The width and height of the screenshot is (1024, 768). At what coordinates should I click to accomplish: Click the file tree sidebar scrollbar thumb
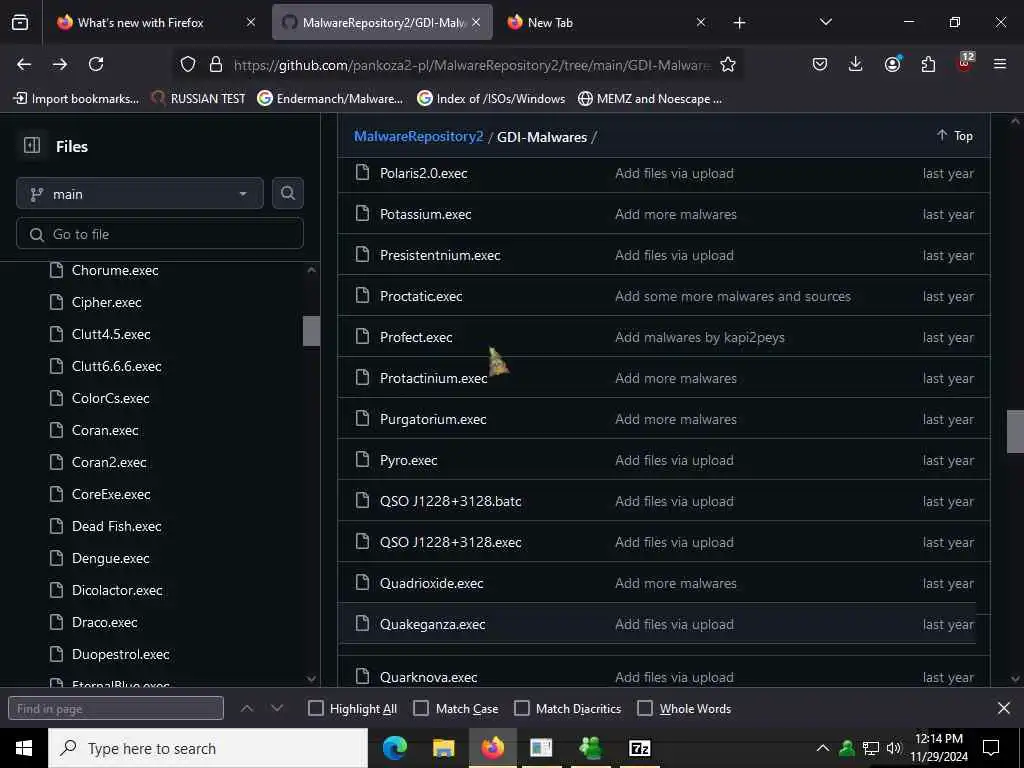312,330
